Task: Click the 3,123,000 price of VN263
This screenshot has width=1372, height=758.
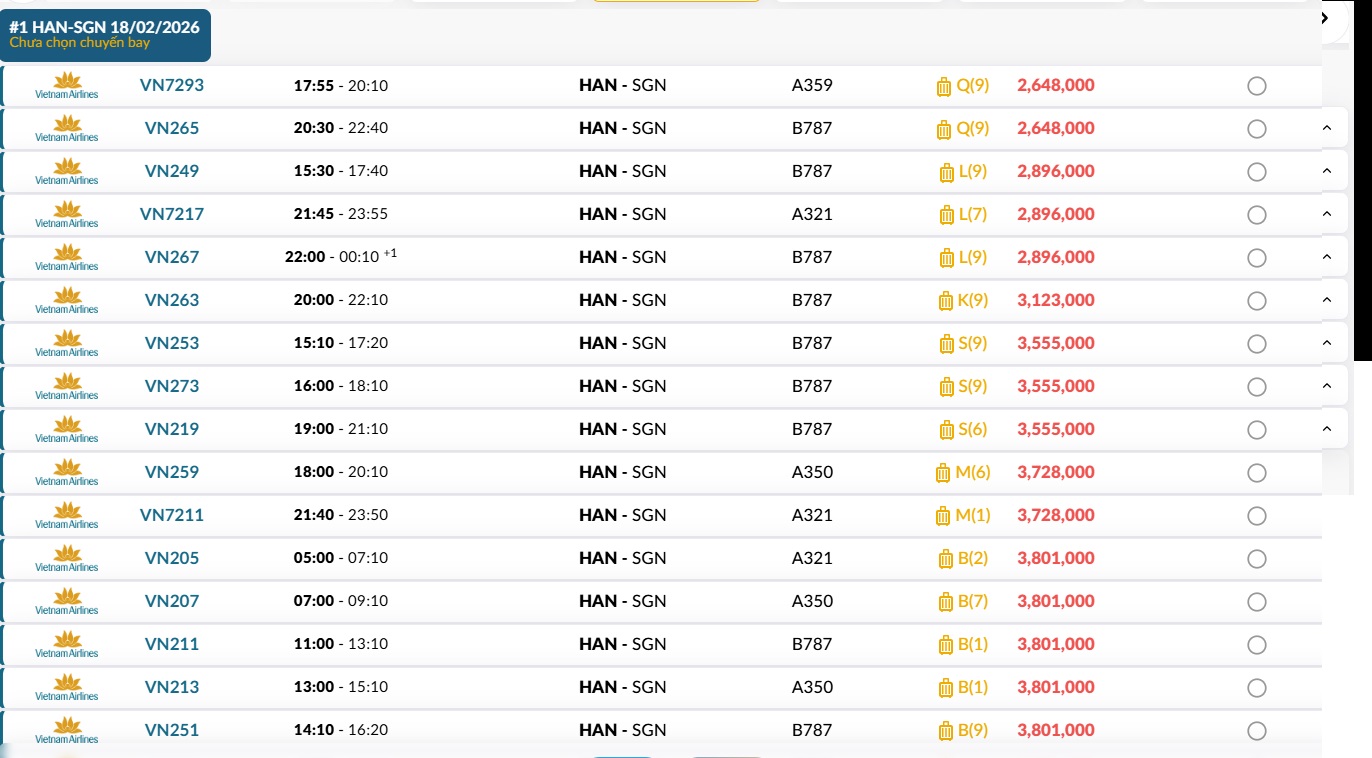Action: coord(1055,300)
